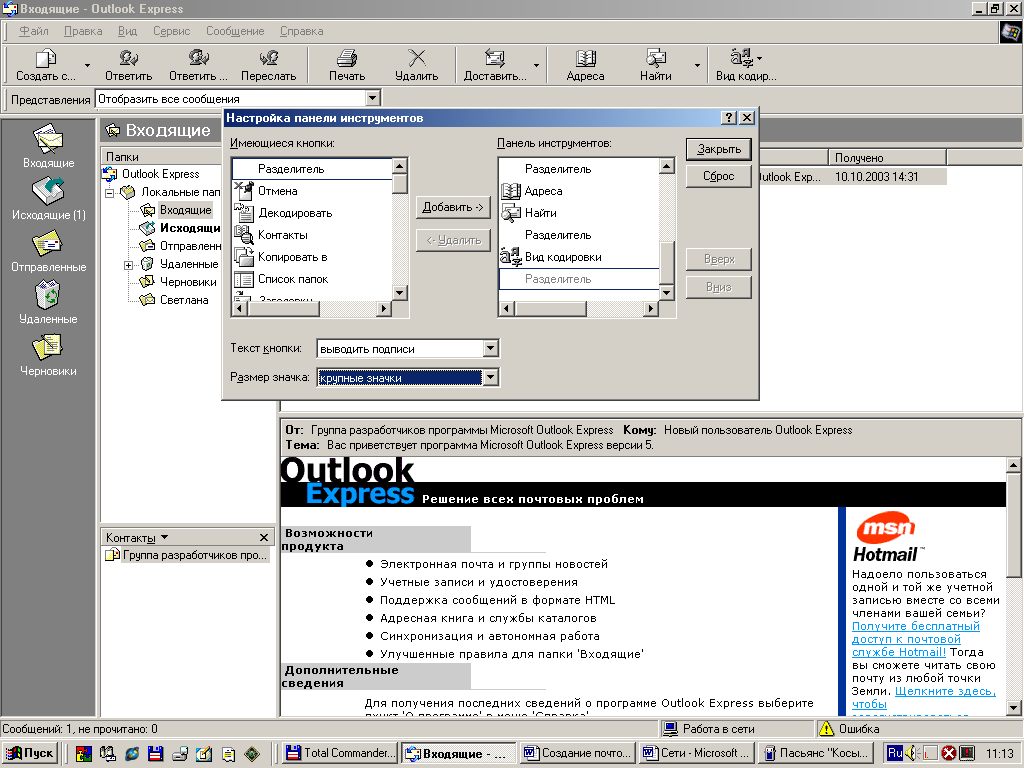The height and width of the screenshot is (768, 1024).
Task: Open Черновики in the Outlook bar
Action: [48, 355]
